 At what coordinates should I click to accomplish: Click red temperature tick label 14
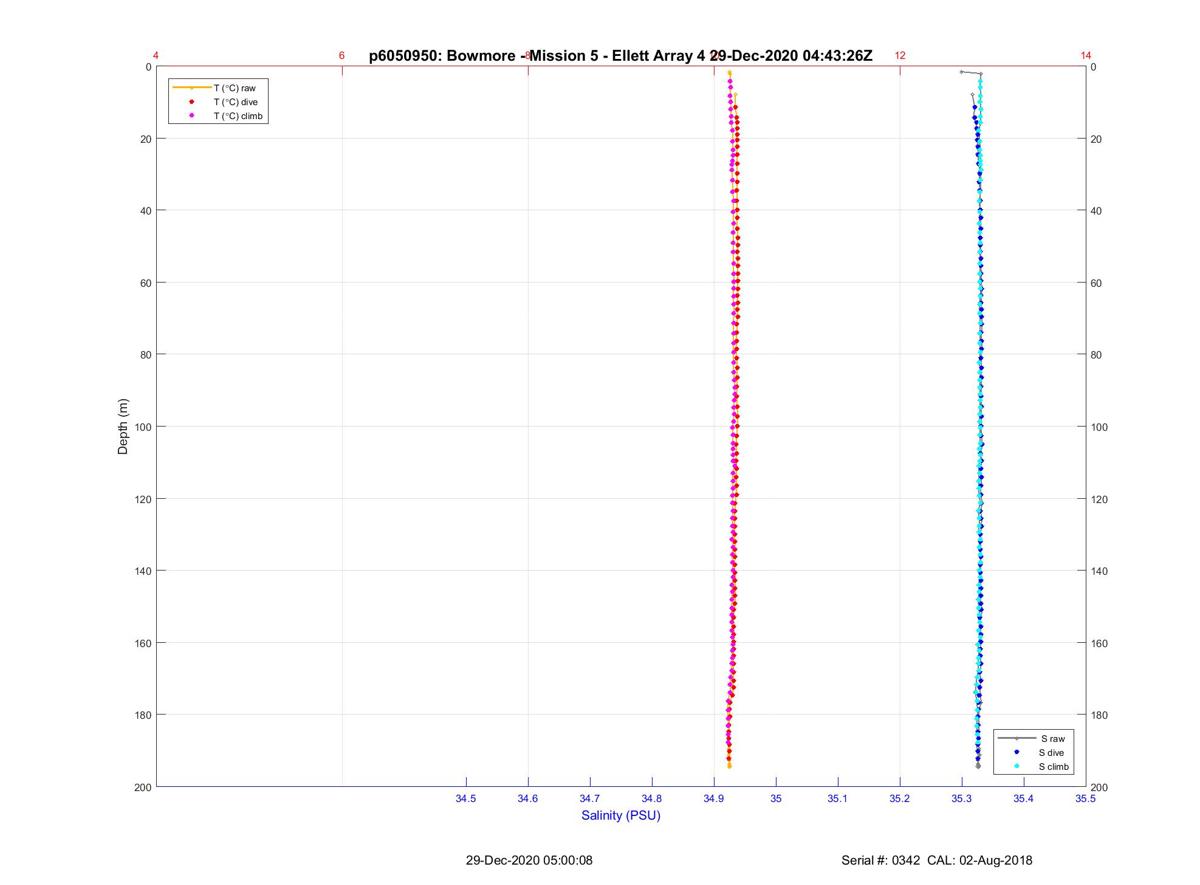1086,56
